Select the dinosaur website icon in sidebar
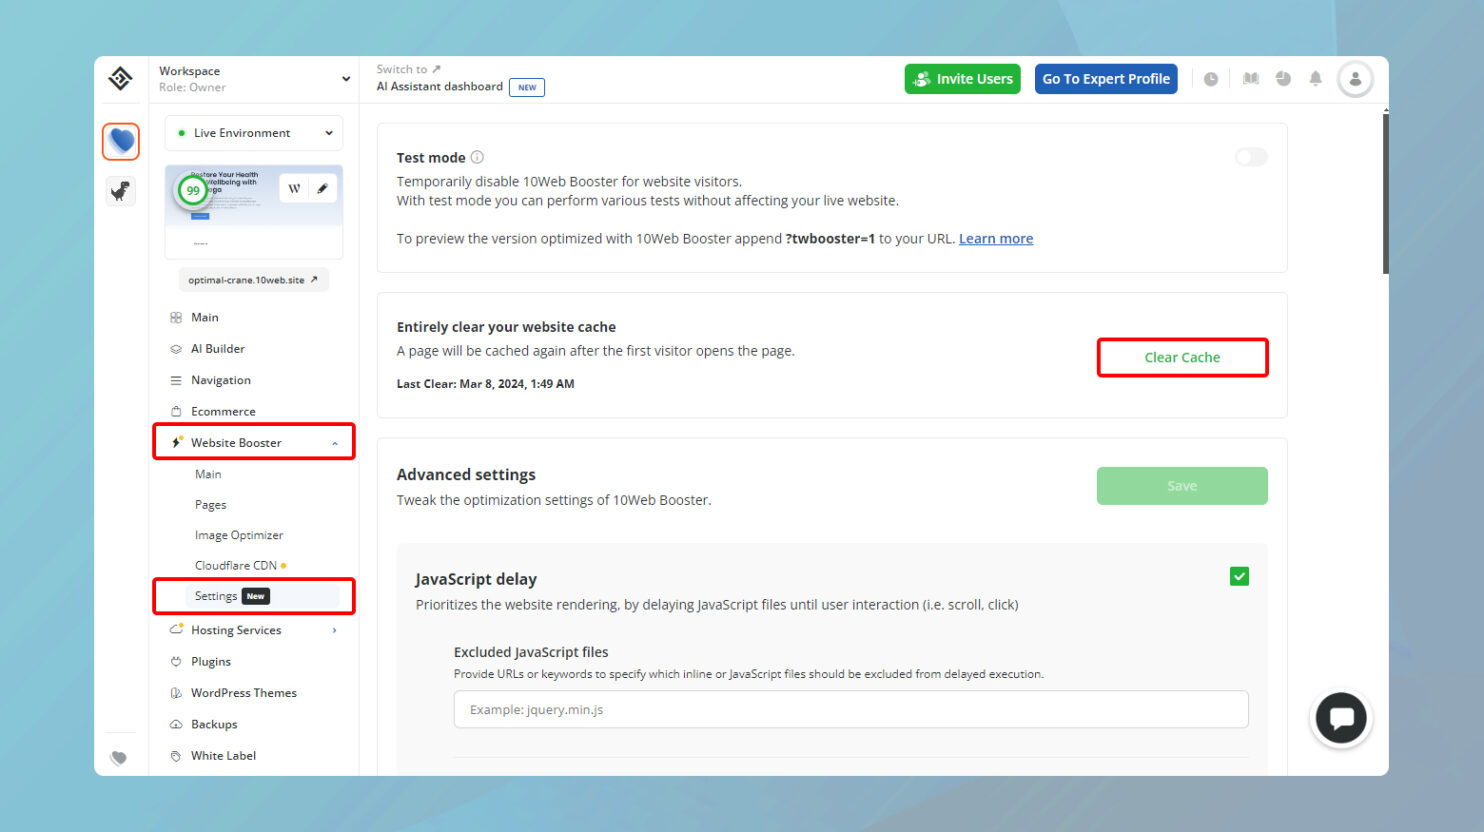1484x832 pixels. tap(120, 190)
